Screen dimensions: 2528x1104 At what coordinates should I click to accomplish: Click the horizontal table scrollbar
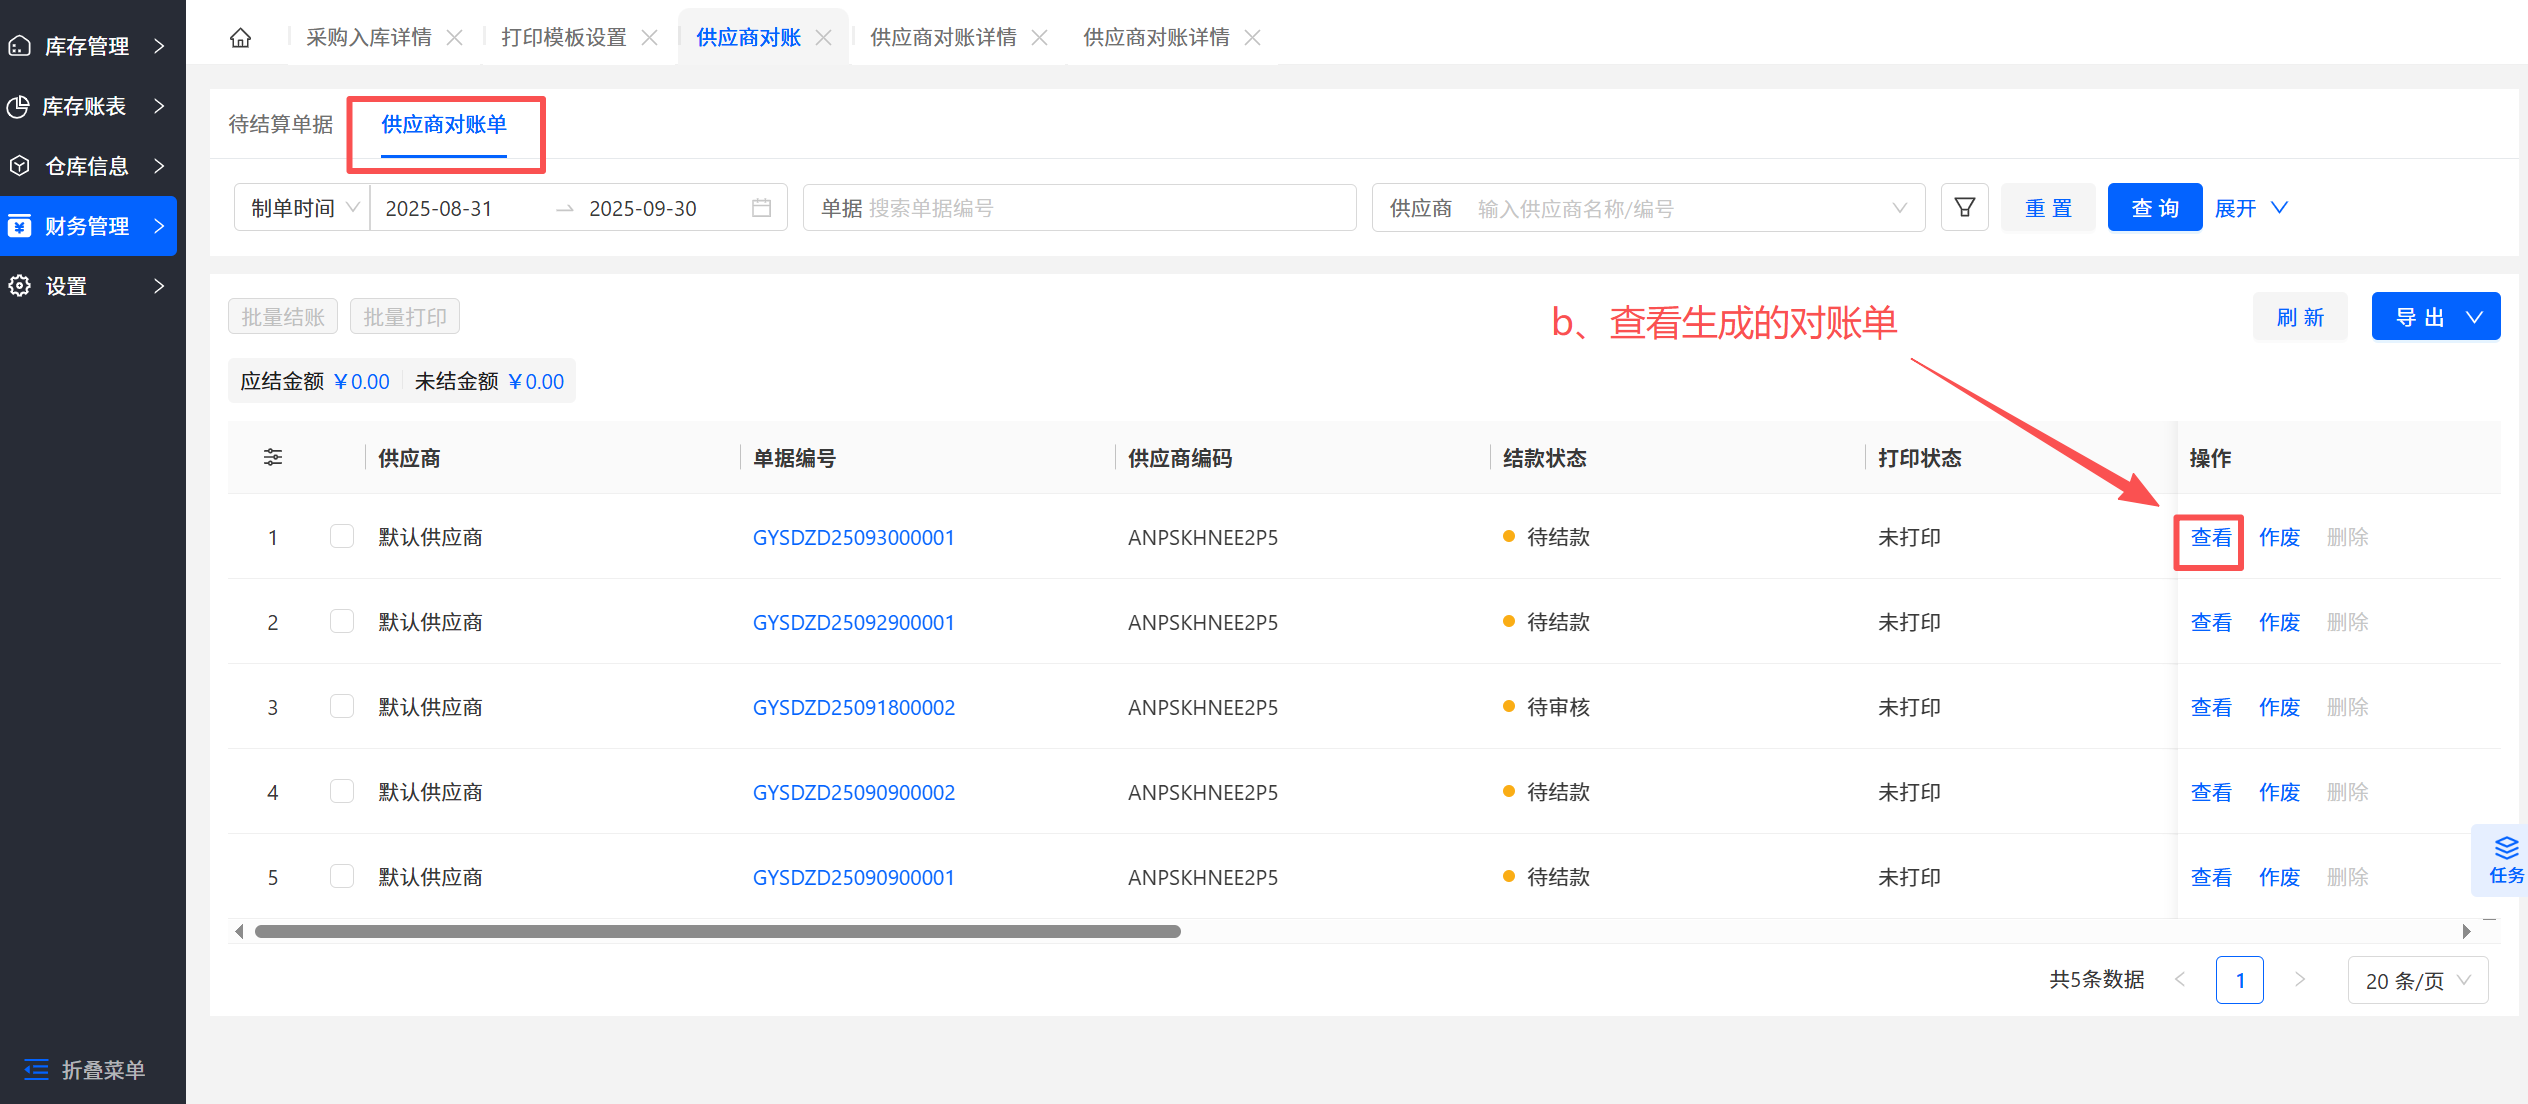[717, 932]
